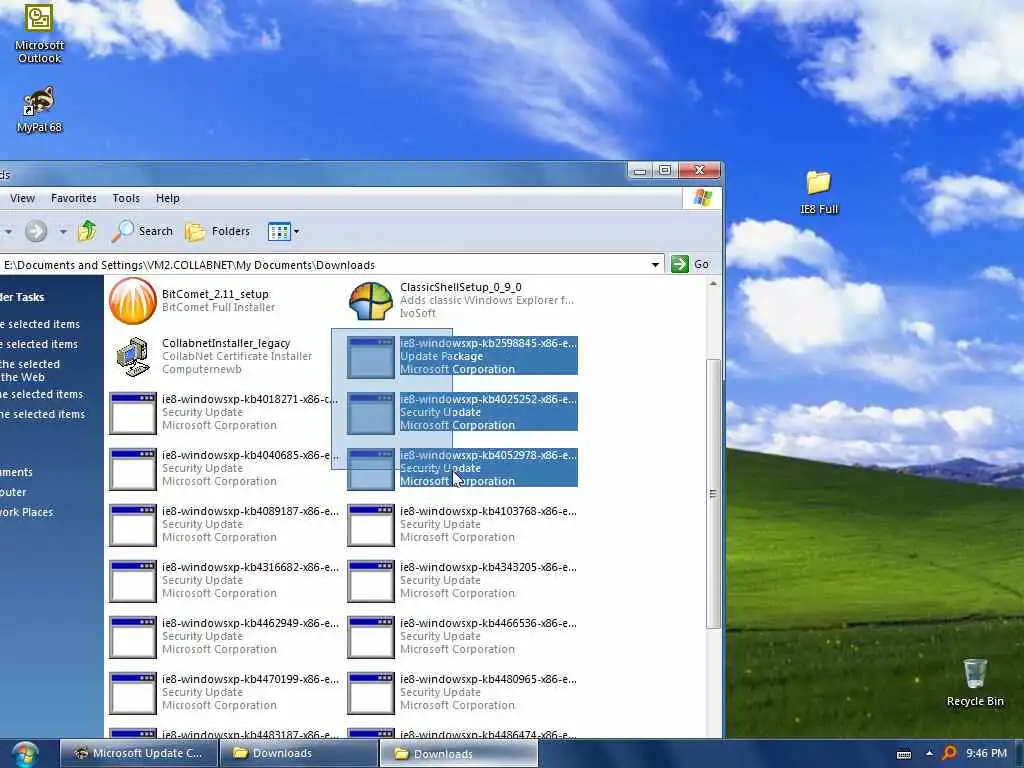Toggle the Folders pane
This screenshot has height=768, width=1024.
click(x=217, y=231)
